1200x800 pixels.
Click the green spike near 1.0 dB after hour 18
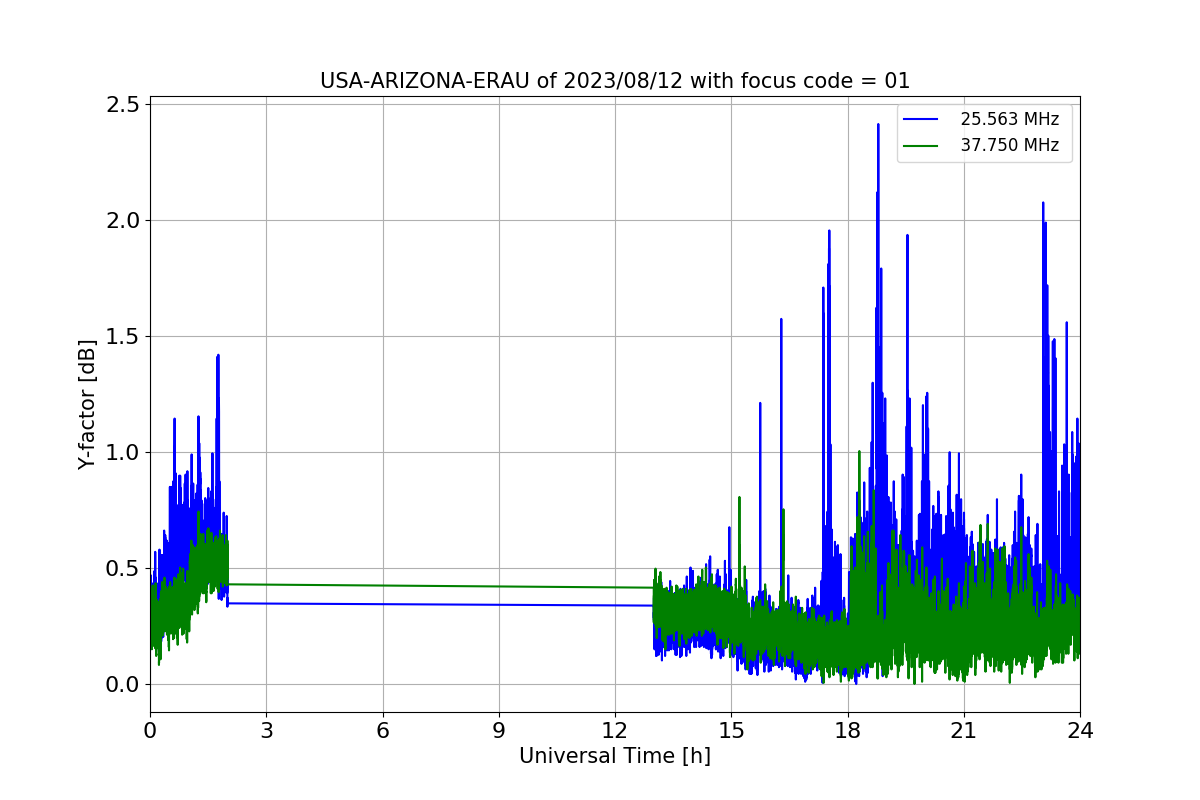pyautogui.click(x=859, y=452)
